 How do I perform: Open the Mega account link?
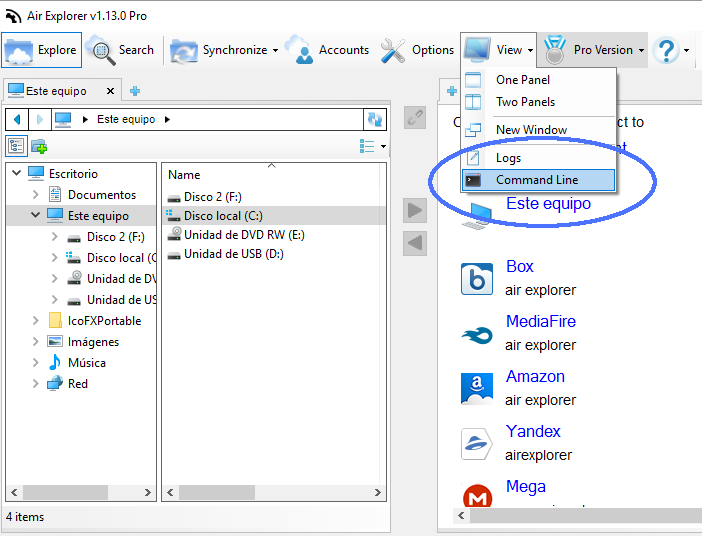coord(525,487)
